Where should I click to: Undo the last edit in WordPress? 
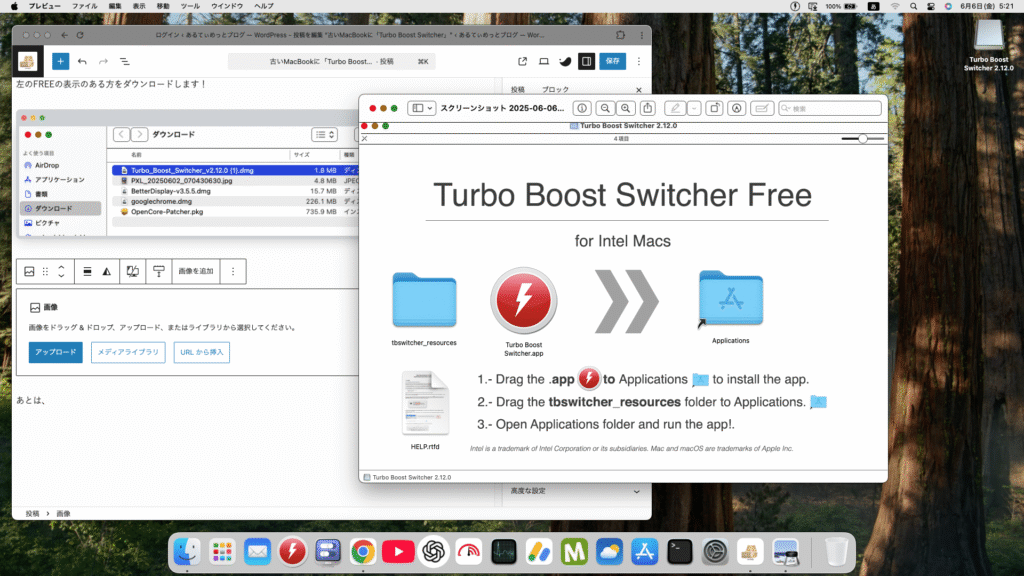tap(82, 61)
